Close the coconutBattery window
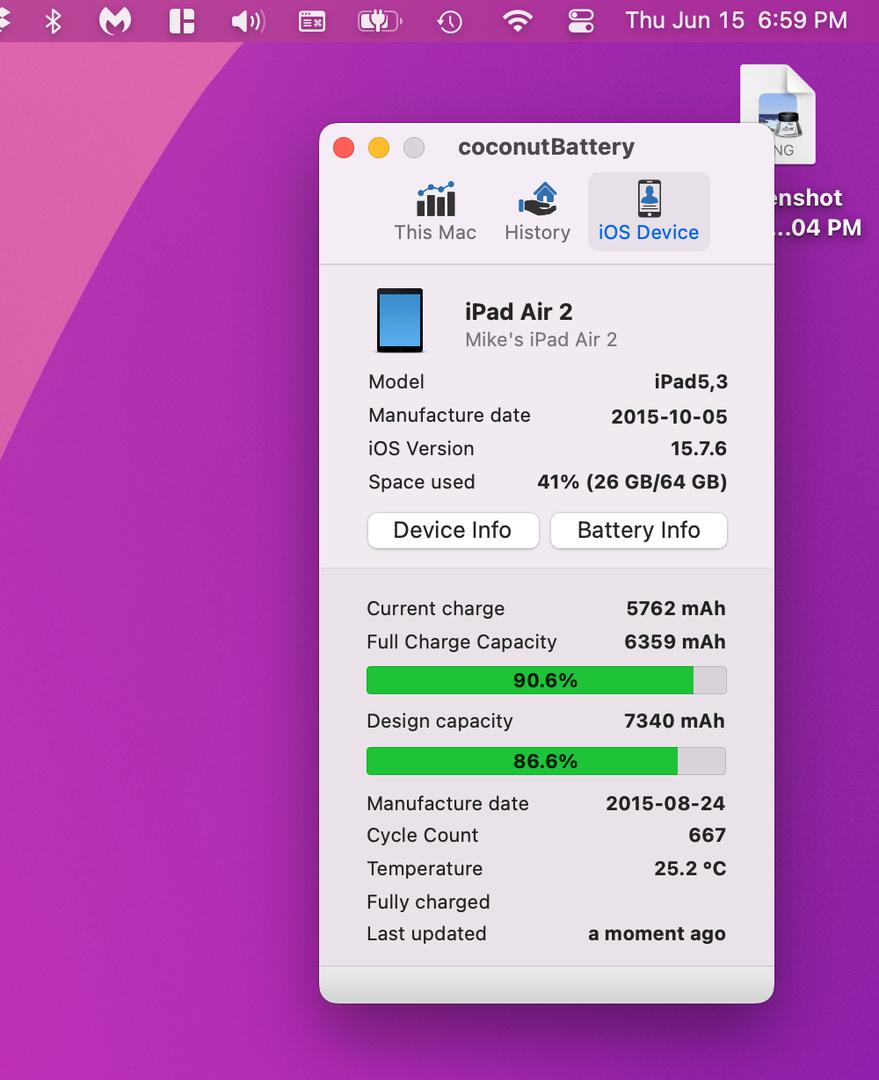Screen dimensions: 879x1080 (x=344, y=147)
